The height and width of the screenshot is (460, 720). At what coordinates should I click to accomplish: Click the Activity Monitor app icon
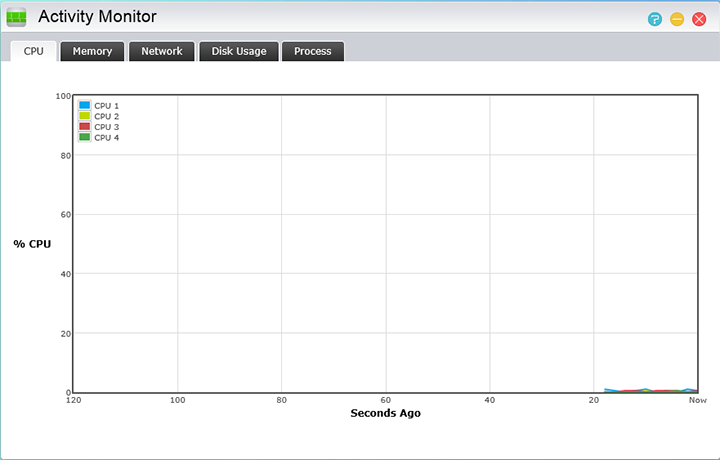(17, 17)
